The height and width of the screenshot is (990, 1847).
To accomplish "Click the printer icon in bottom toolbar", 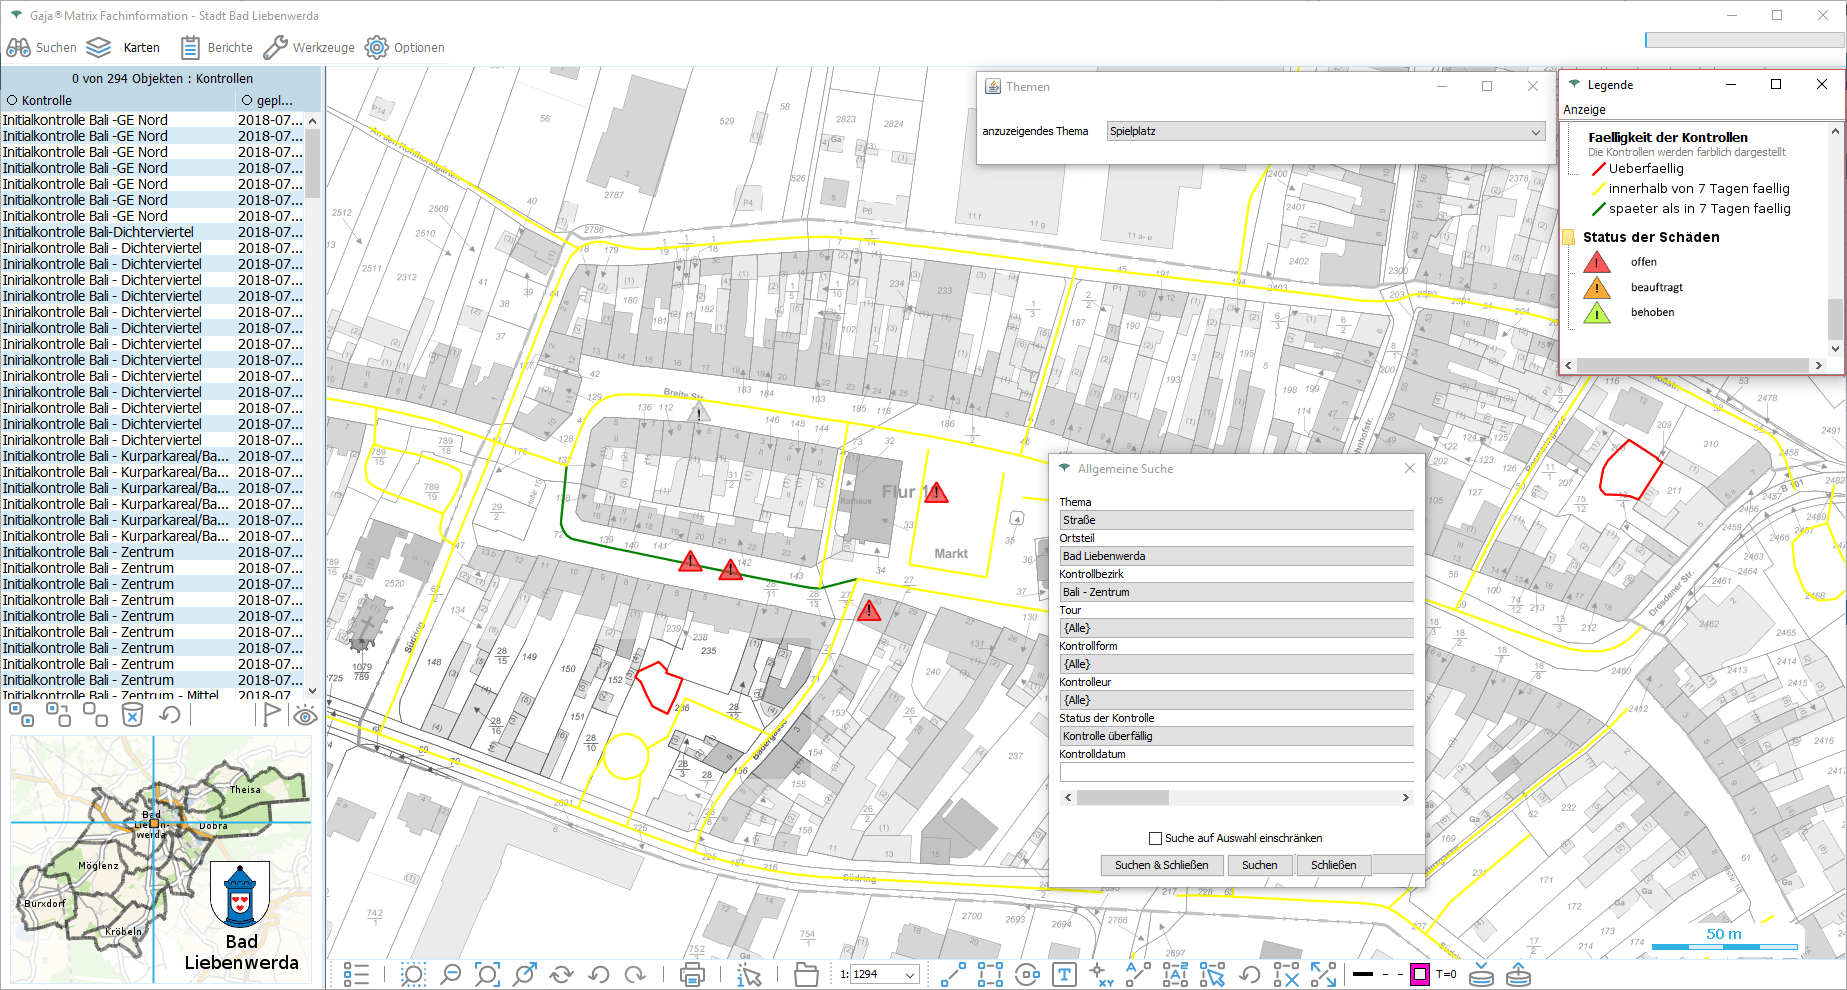I will pos(692,974).
